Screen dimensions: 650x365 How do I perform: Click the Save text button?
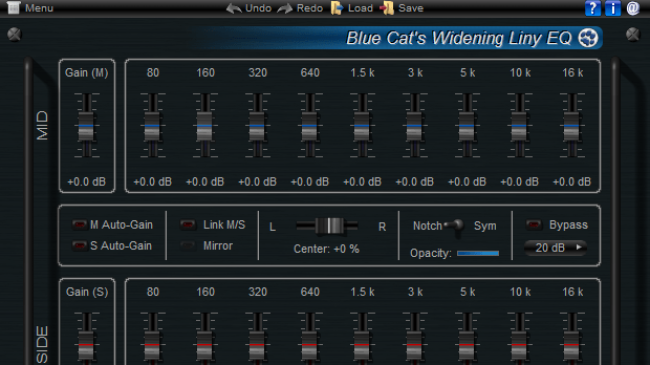[x=411, y=8]
